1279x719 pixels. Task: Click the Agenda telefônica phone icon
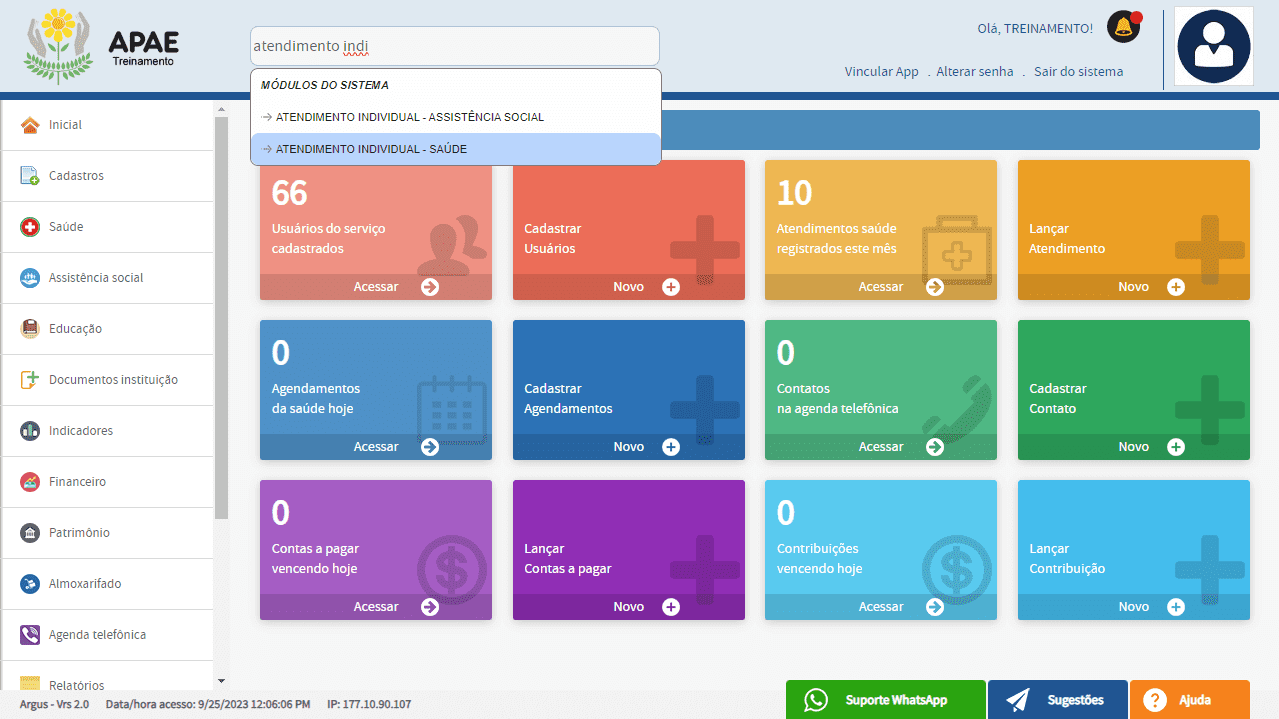30,635
